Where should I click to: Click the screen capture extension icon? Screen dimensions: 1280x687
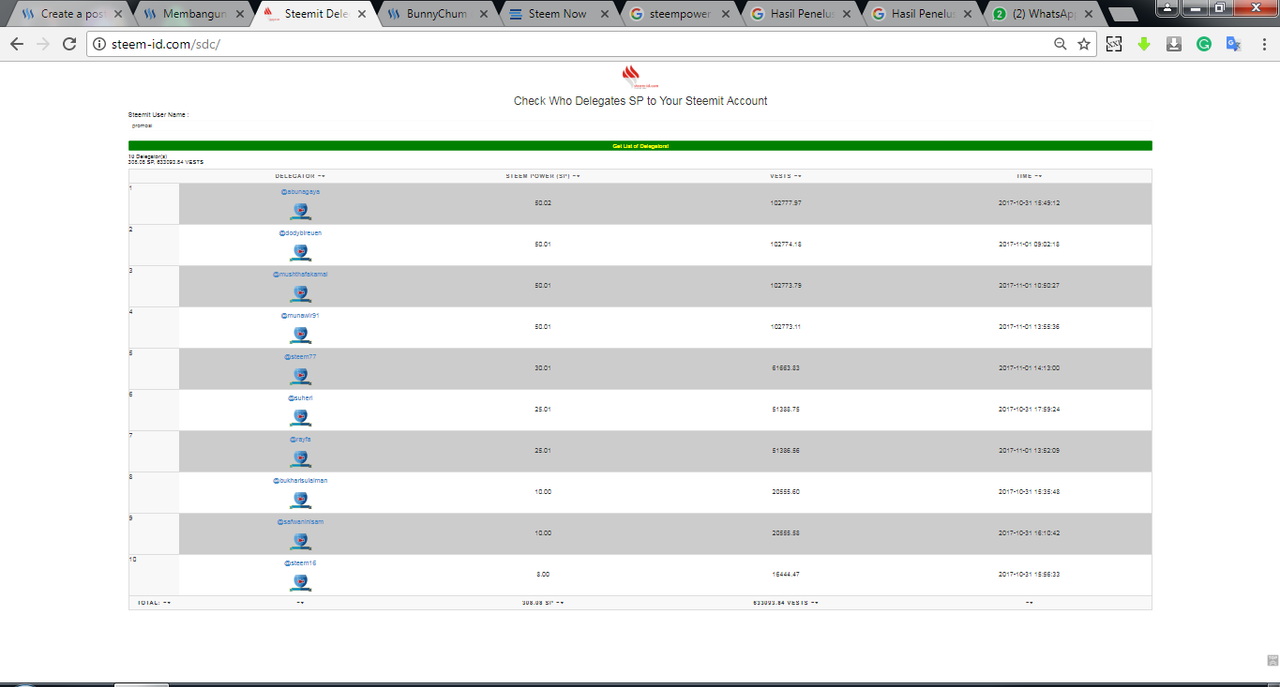tap(1114, 44)
